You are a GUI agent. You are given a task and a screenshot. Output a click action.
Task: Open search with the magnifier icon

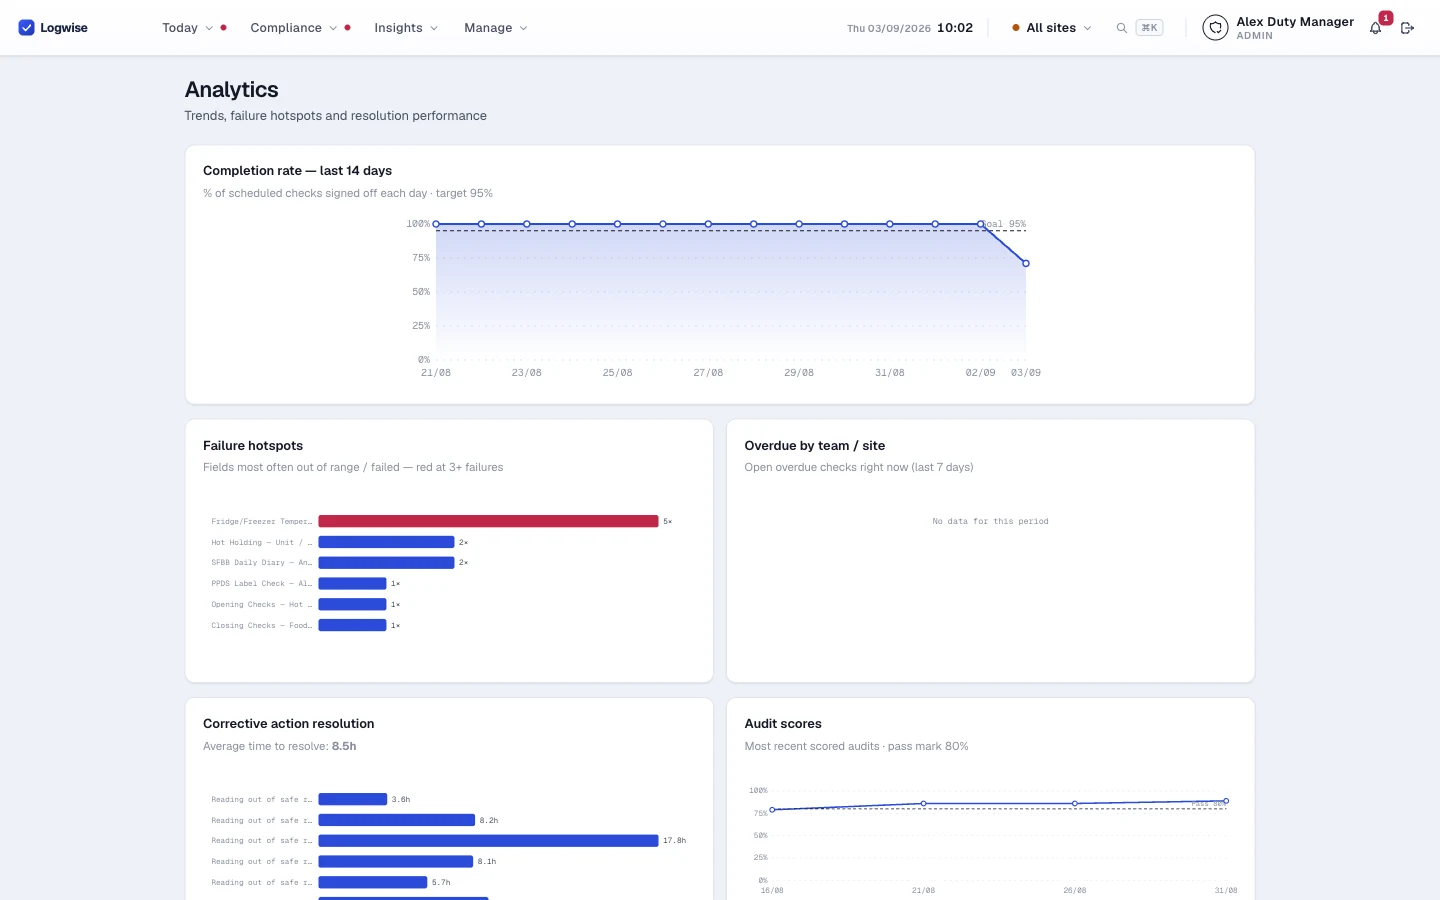pos(1122,28)
